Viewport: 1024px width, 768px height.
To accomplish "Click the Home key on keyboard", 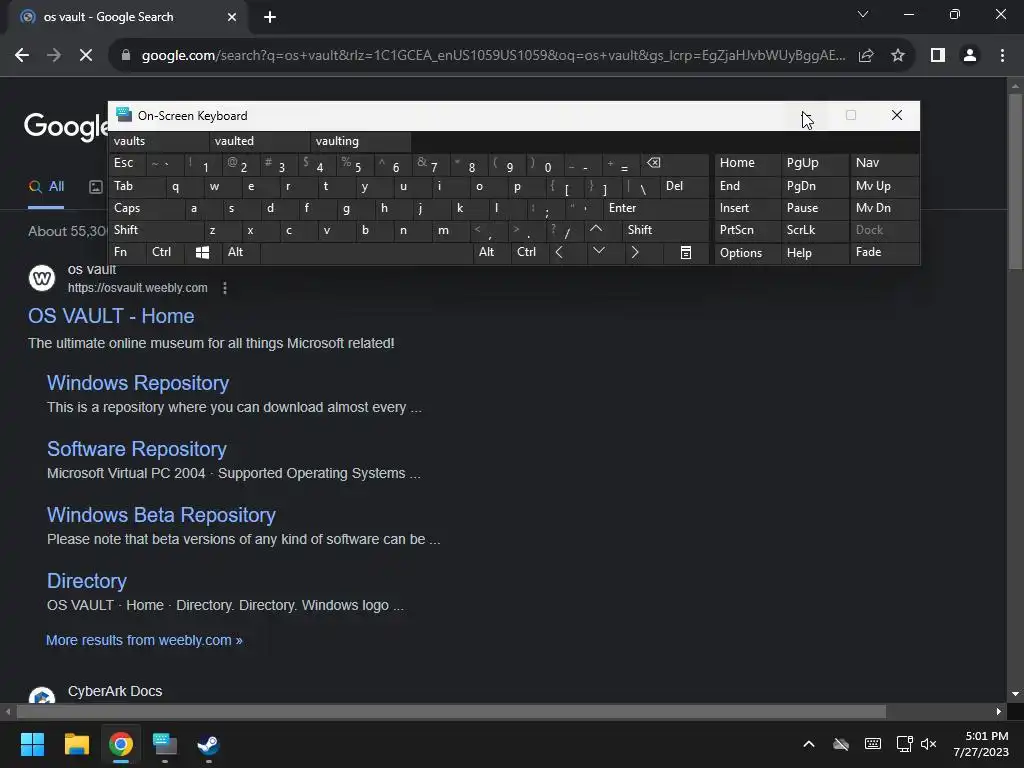I will (747, 163).
